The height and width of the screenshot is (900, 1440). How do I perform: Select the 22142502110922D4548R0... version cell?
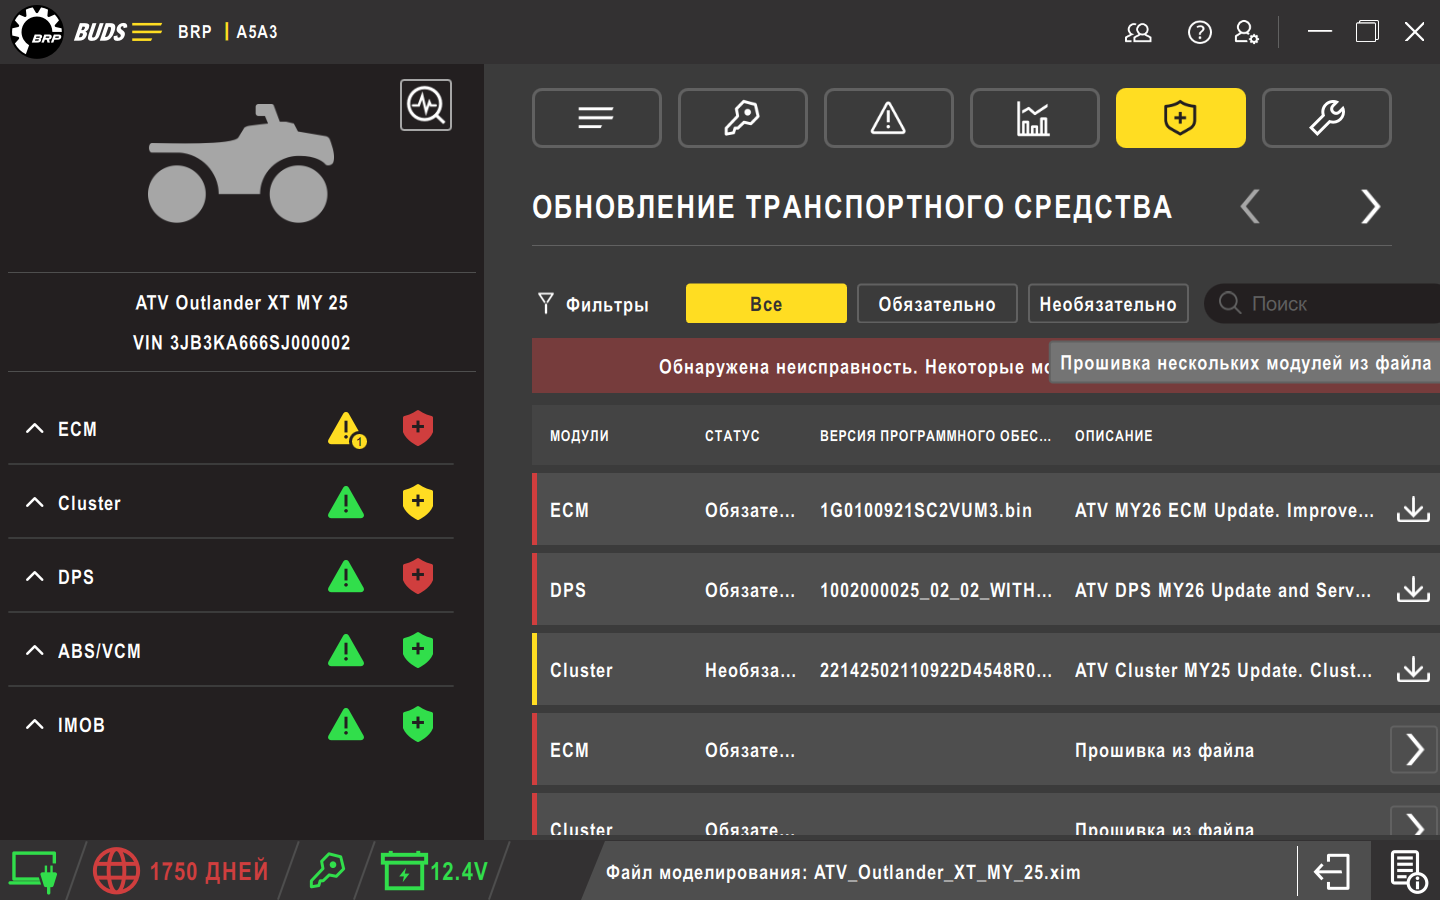(x=936, y=670)
